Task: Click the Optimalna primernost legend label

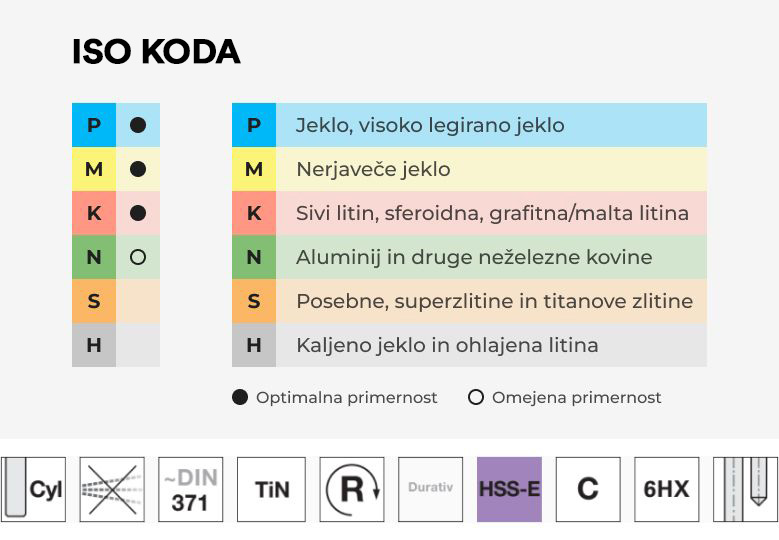Action: (346, 398)
